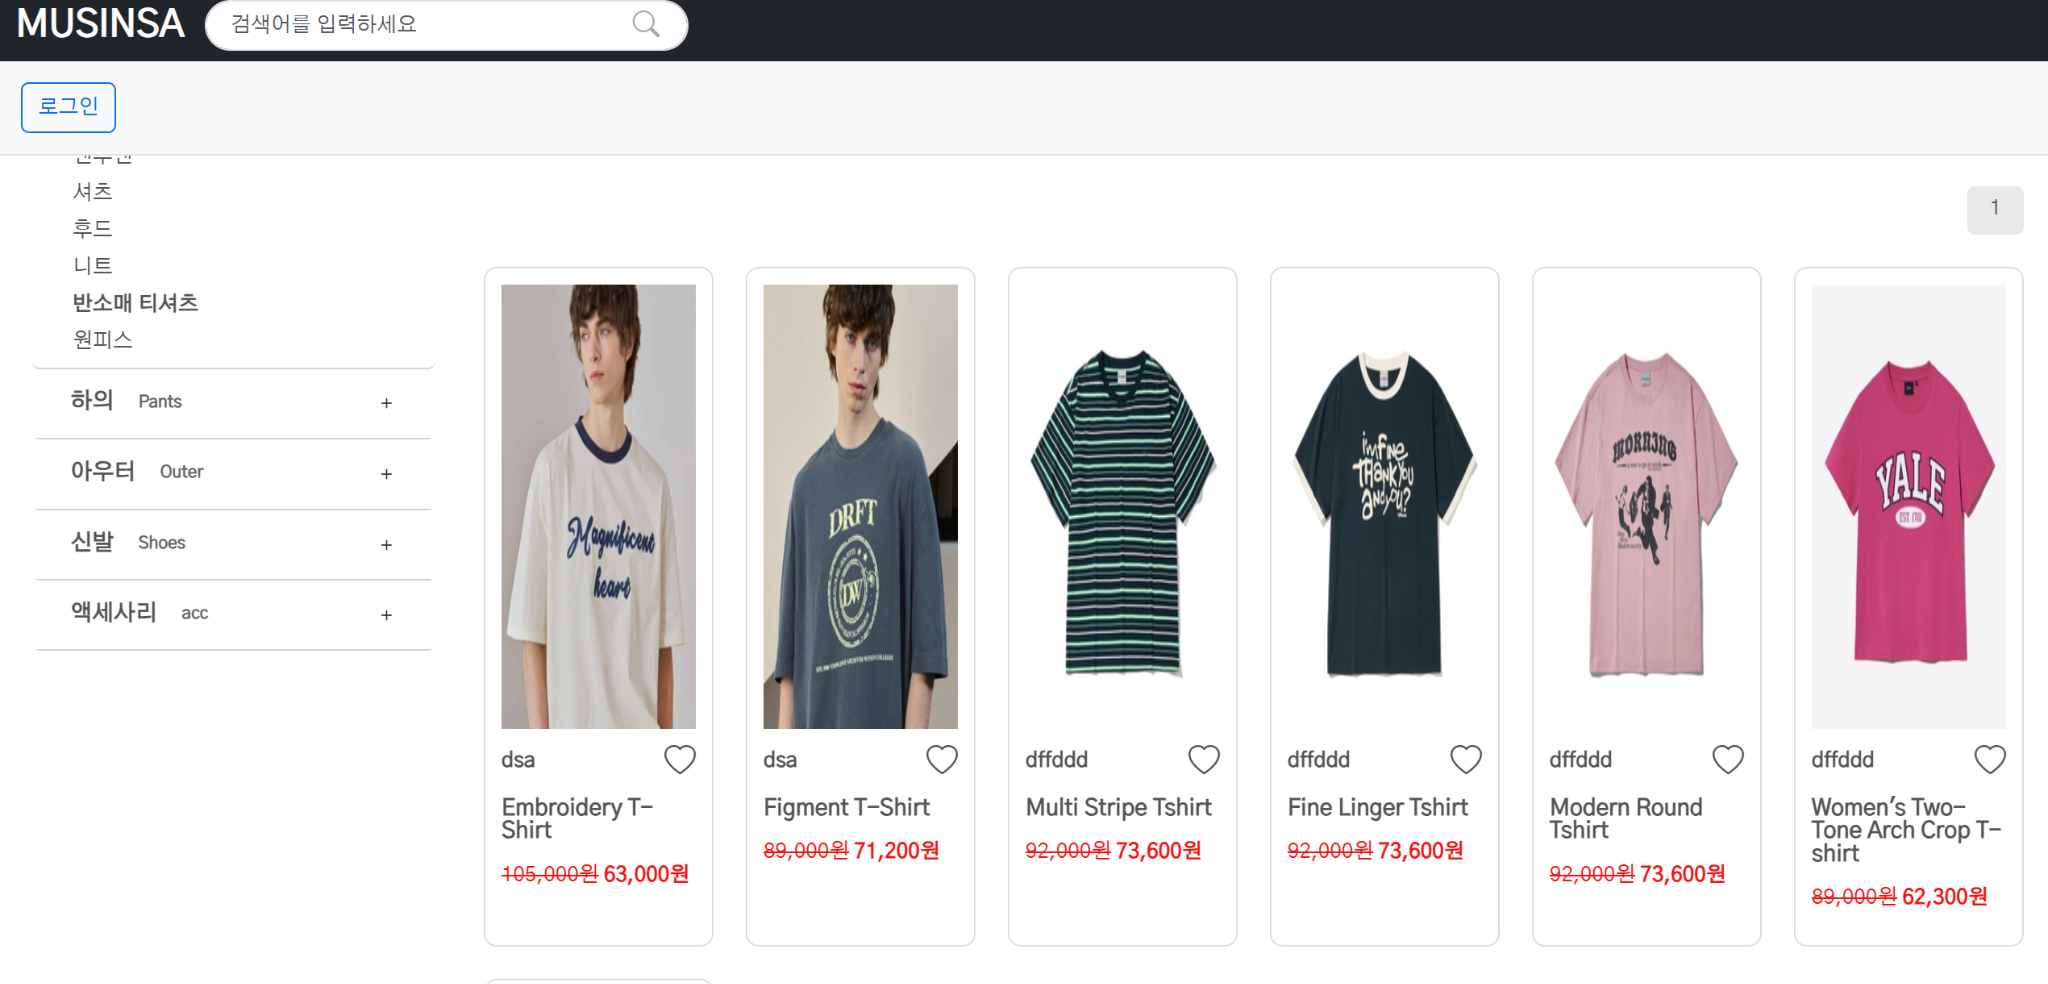Select 원피스 category in sidebar
The height and width of the screenshot is (984, 2048).
click(x=103, y=340)
